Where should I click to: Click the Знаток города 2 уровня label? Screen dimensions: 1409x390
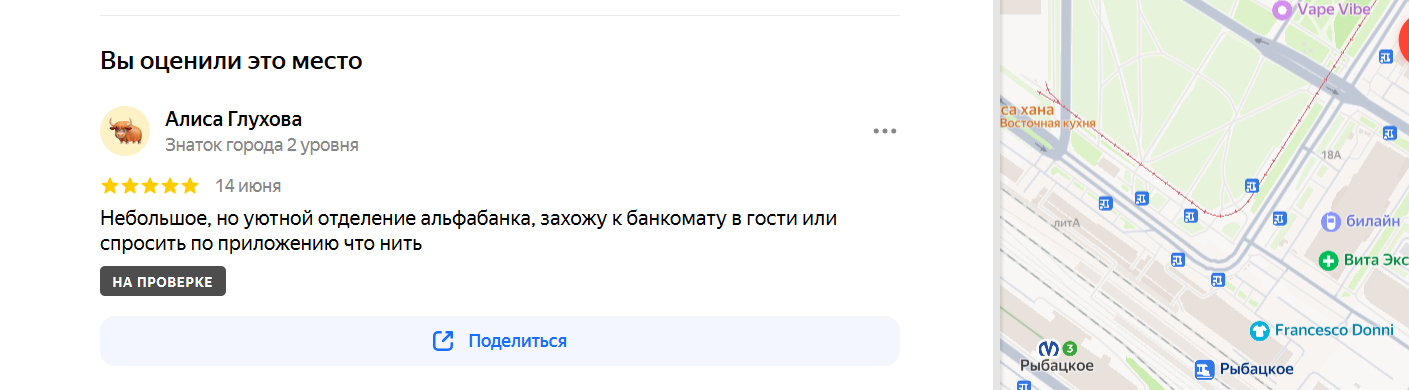[262, 146]
